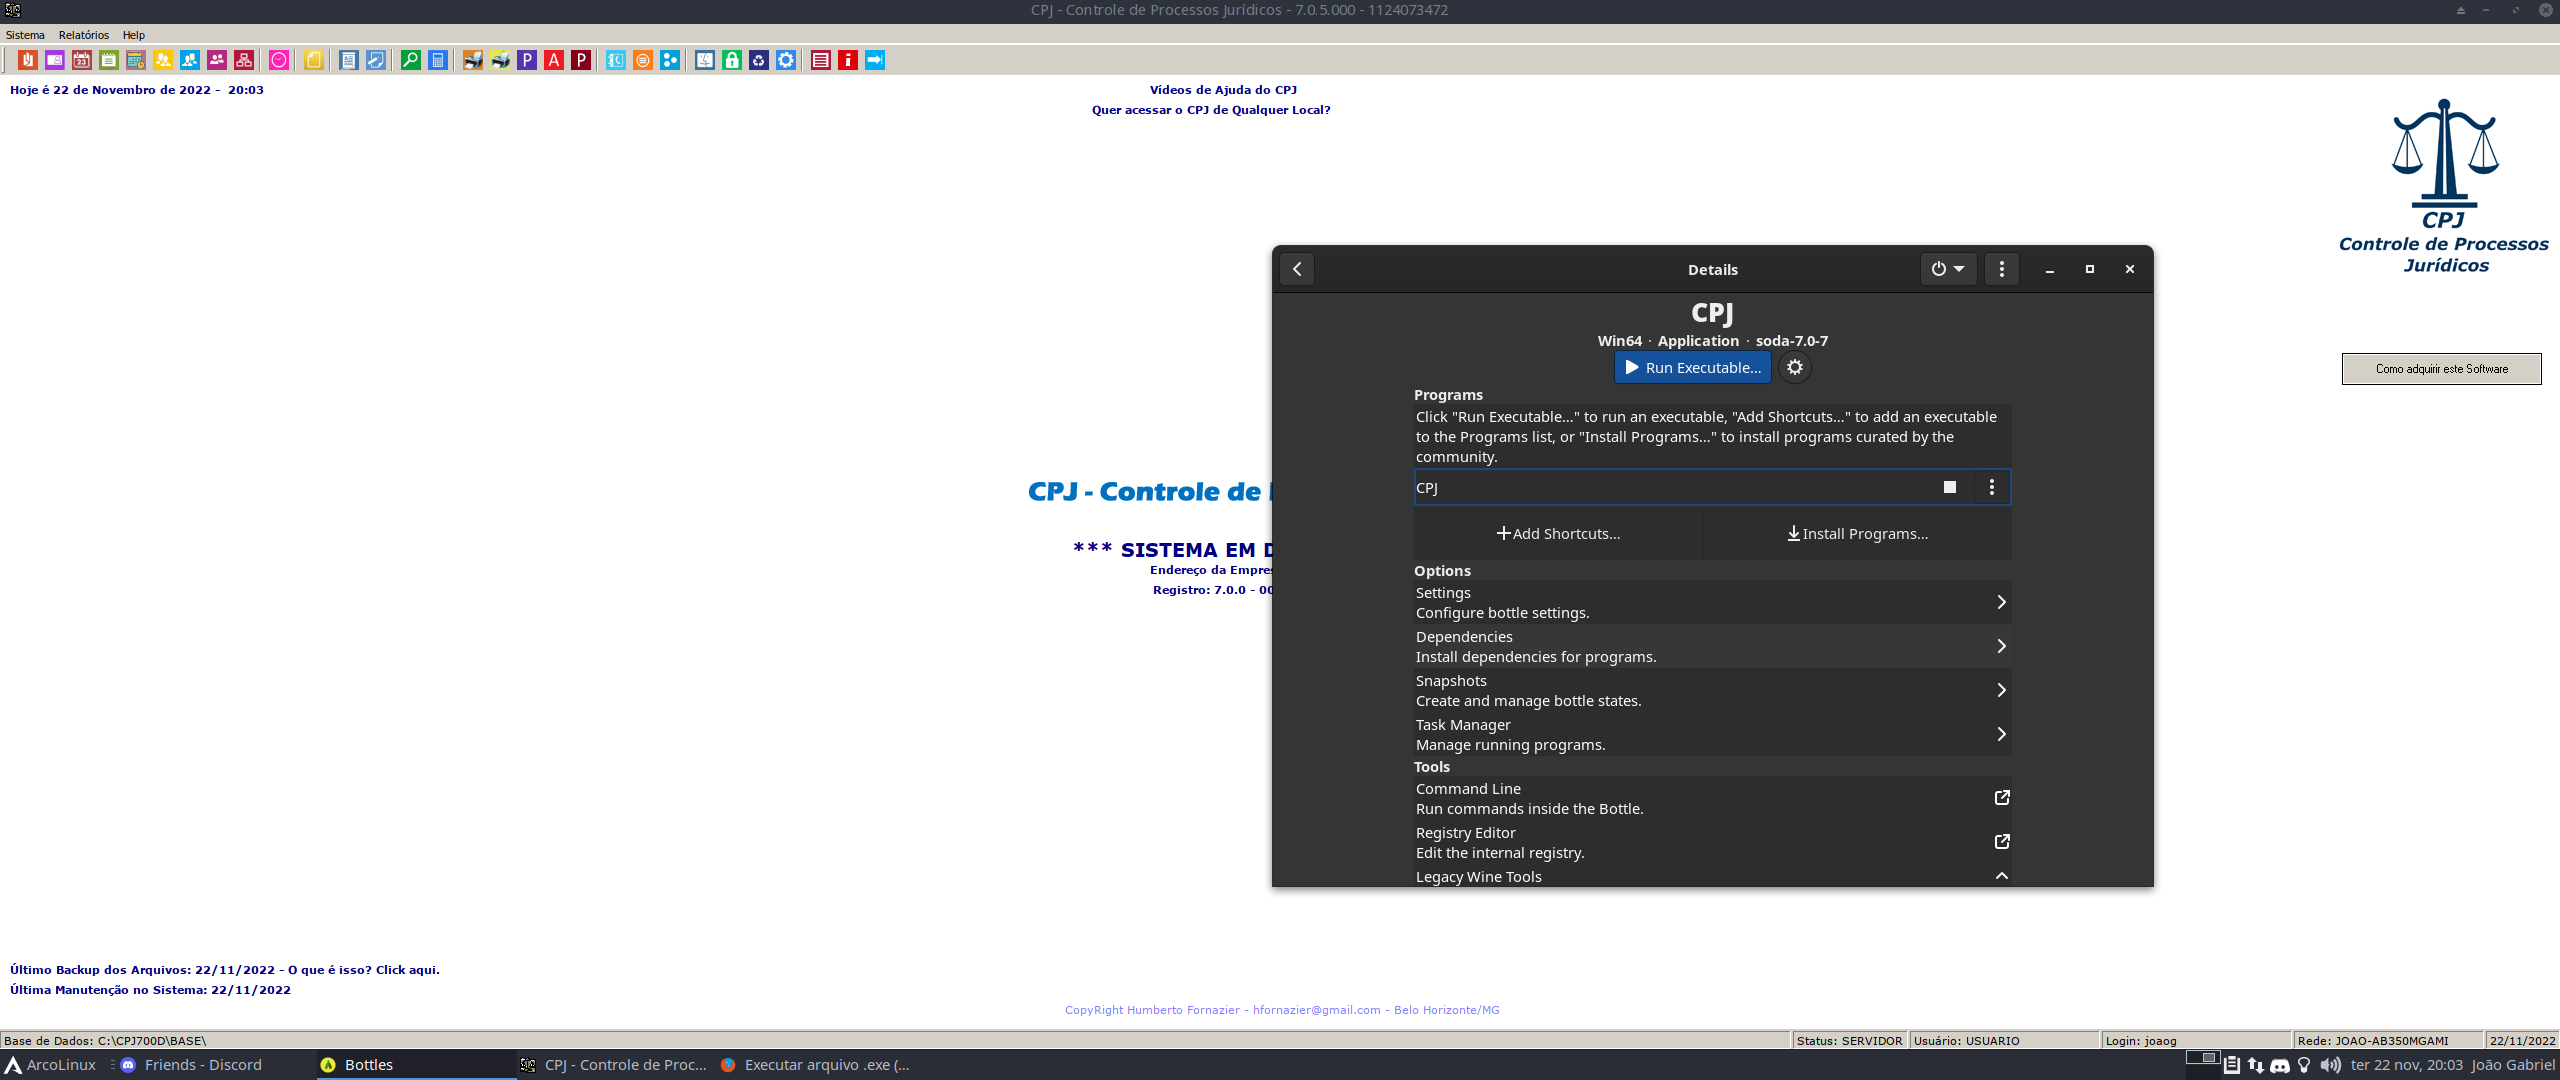Click 'Como adquirir este Software' button
Viewport: 2560px width, 1080px height.
pyautogui.click(x=2441, y=369)
